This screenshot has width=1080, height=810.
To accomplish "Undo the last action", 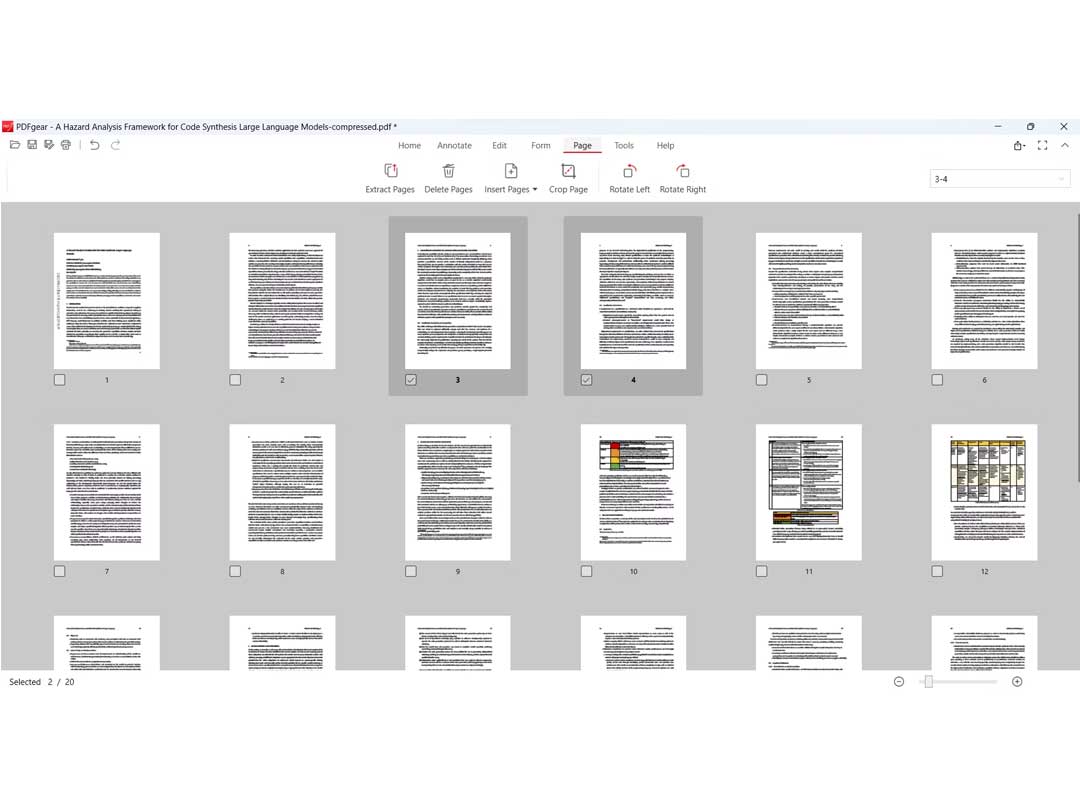I will pyautogui.click(x=94, y=145).
